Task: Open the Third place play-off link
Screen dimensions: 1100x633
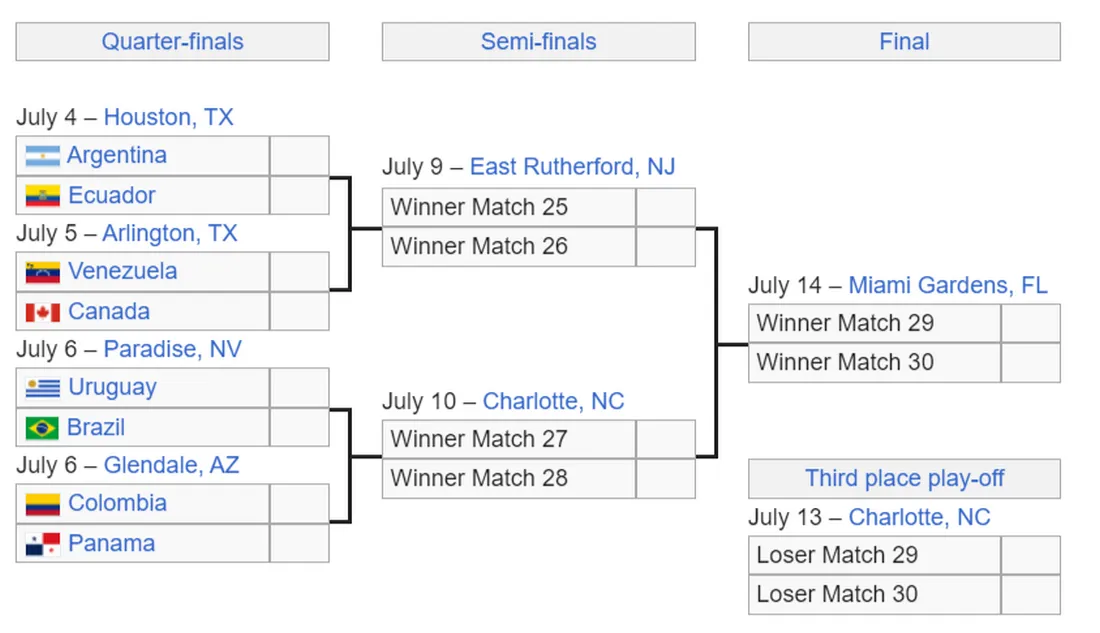Action: [x=904, y=478]
